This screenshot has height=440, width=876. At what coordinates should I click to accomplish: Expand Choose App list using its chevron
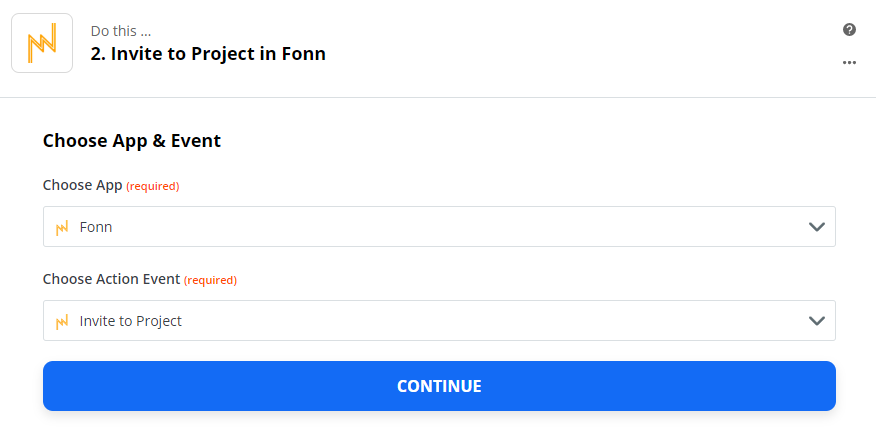(817, 227)
